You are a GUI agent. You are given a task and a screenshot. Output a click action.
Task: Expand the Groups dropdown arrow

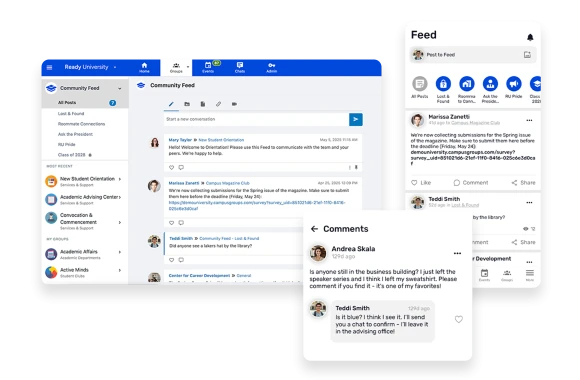(188, 67)
